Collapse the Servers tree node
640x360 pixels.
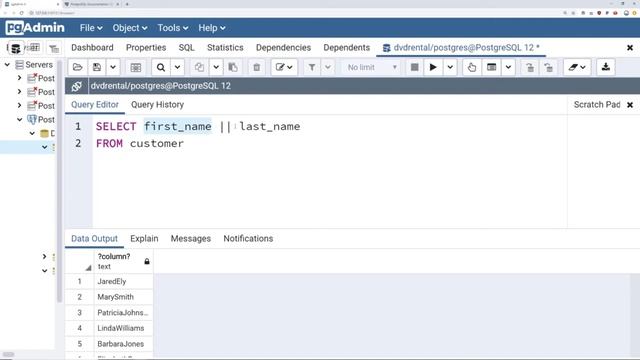click(7, 64)
